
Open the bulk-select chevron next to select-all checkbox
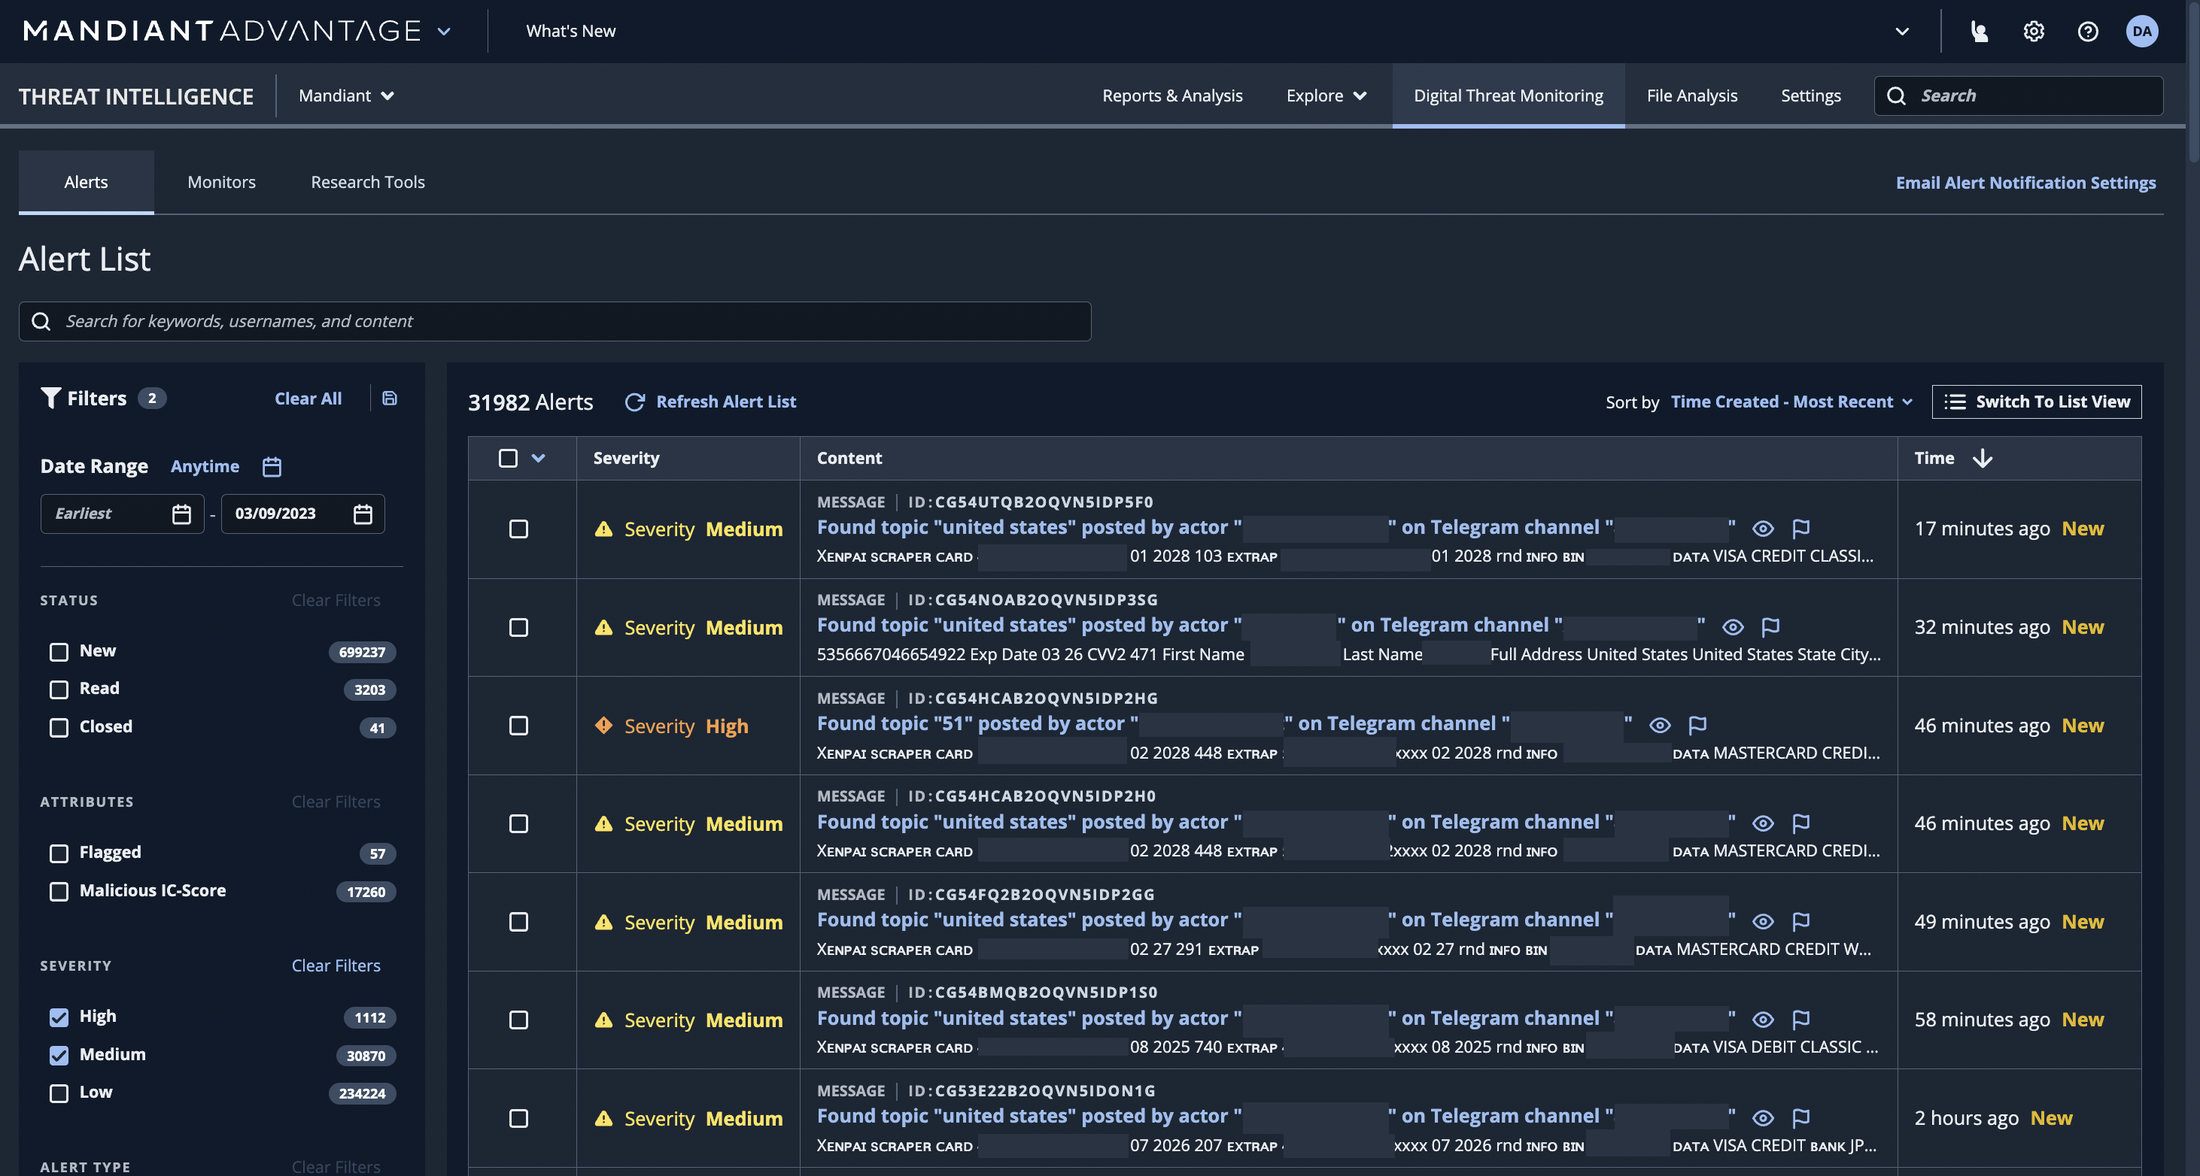pyautogui.click(x=539, y=457)
